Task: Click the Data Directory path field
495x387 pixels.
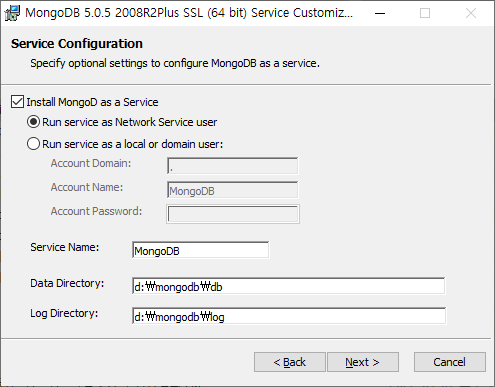Action: [x=288, y=286]
